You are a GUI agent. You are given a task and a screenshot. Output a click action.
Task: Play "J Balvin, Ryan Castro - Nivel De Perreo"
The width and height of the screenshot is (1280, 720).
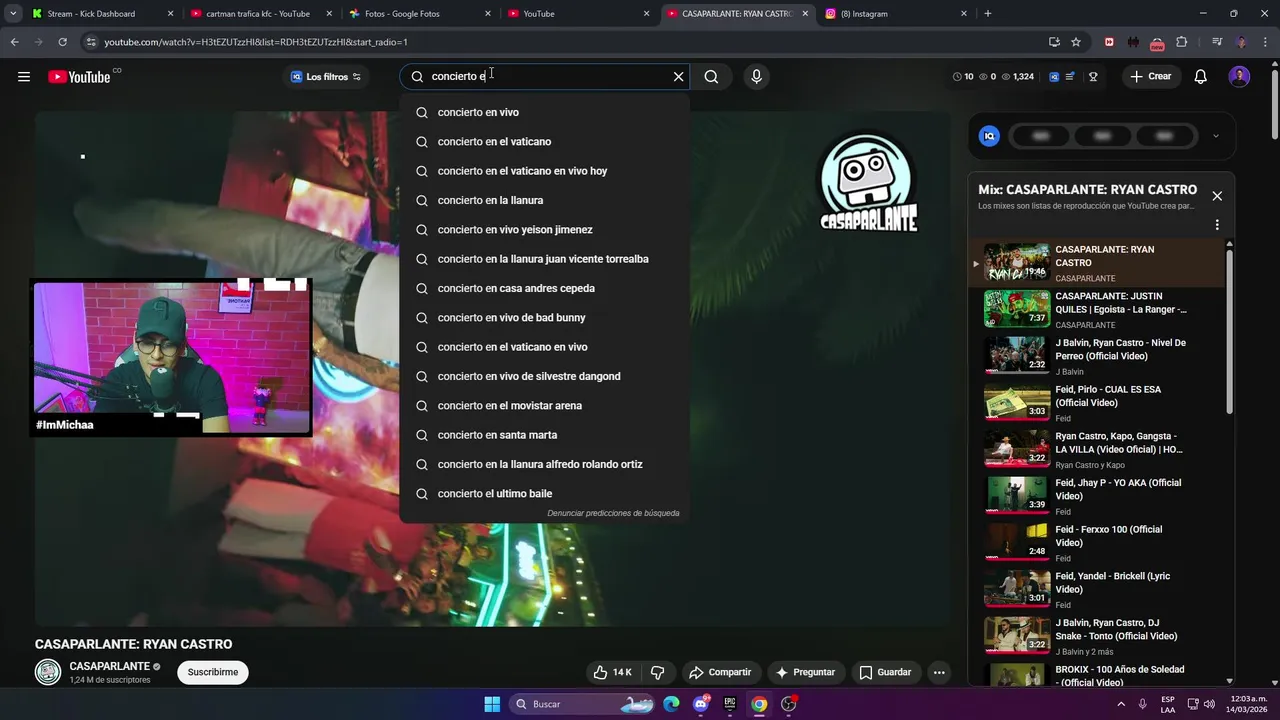click(x=1095, y=356)
